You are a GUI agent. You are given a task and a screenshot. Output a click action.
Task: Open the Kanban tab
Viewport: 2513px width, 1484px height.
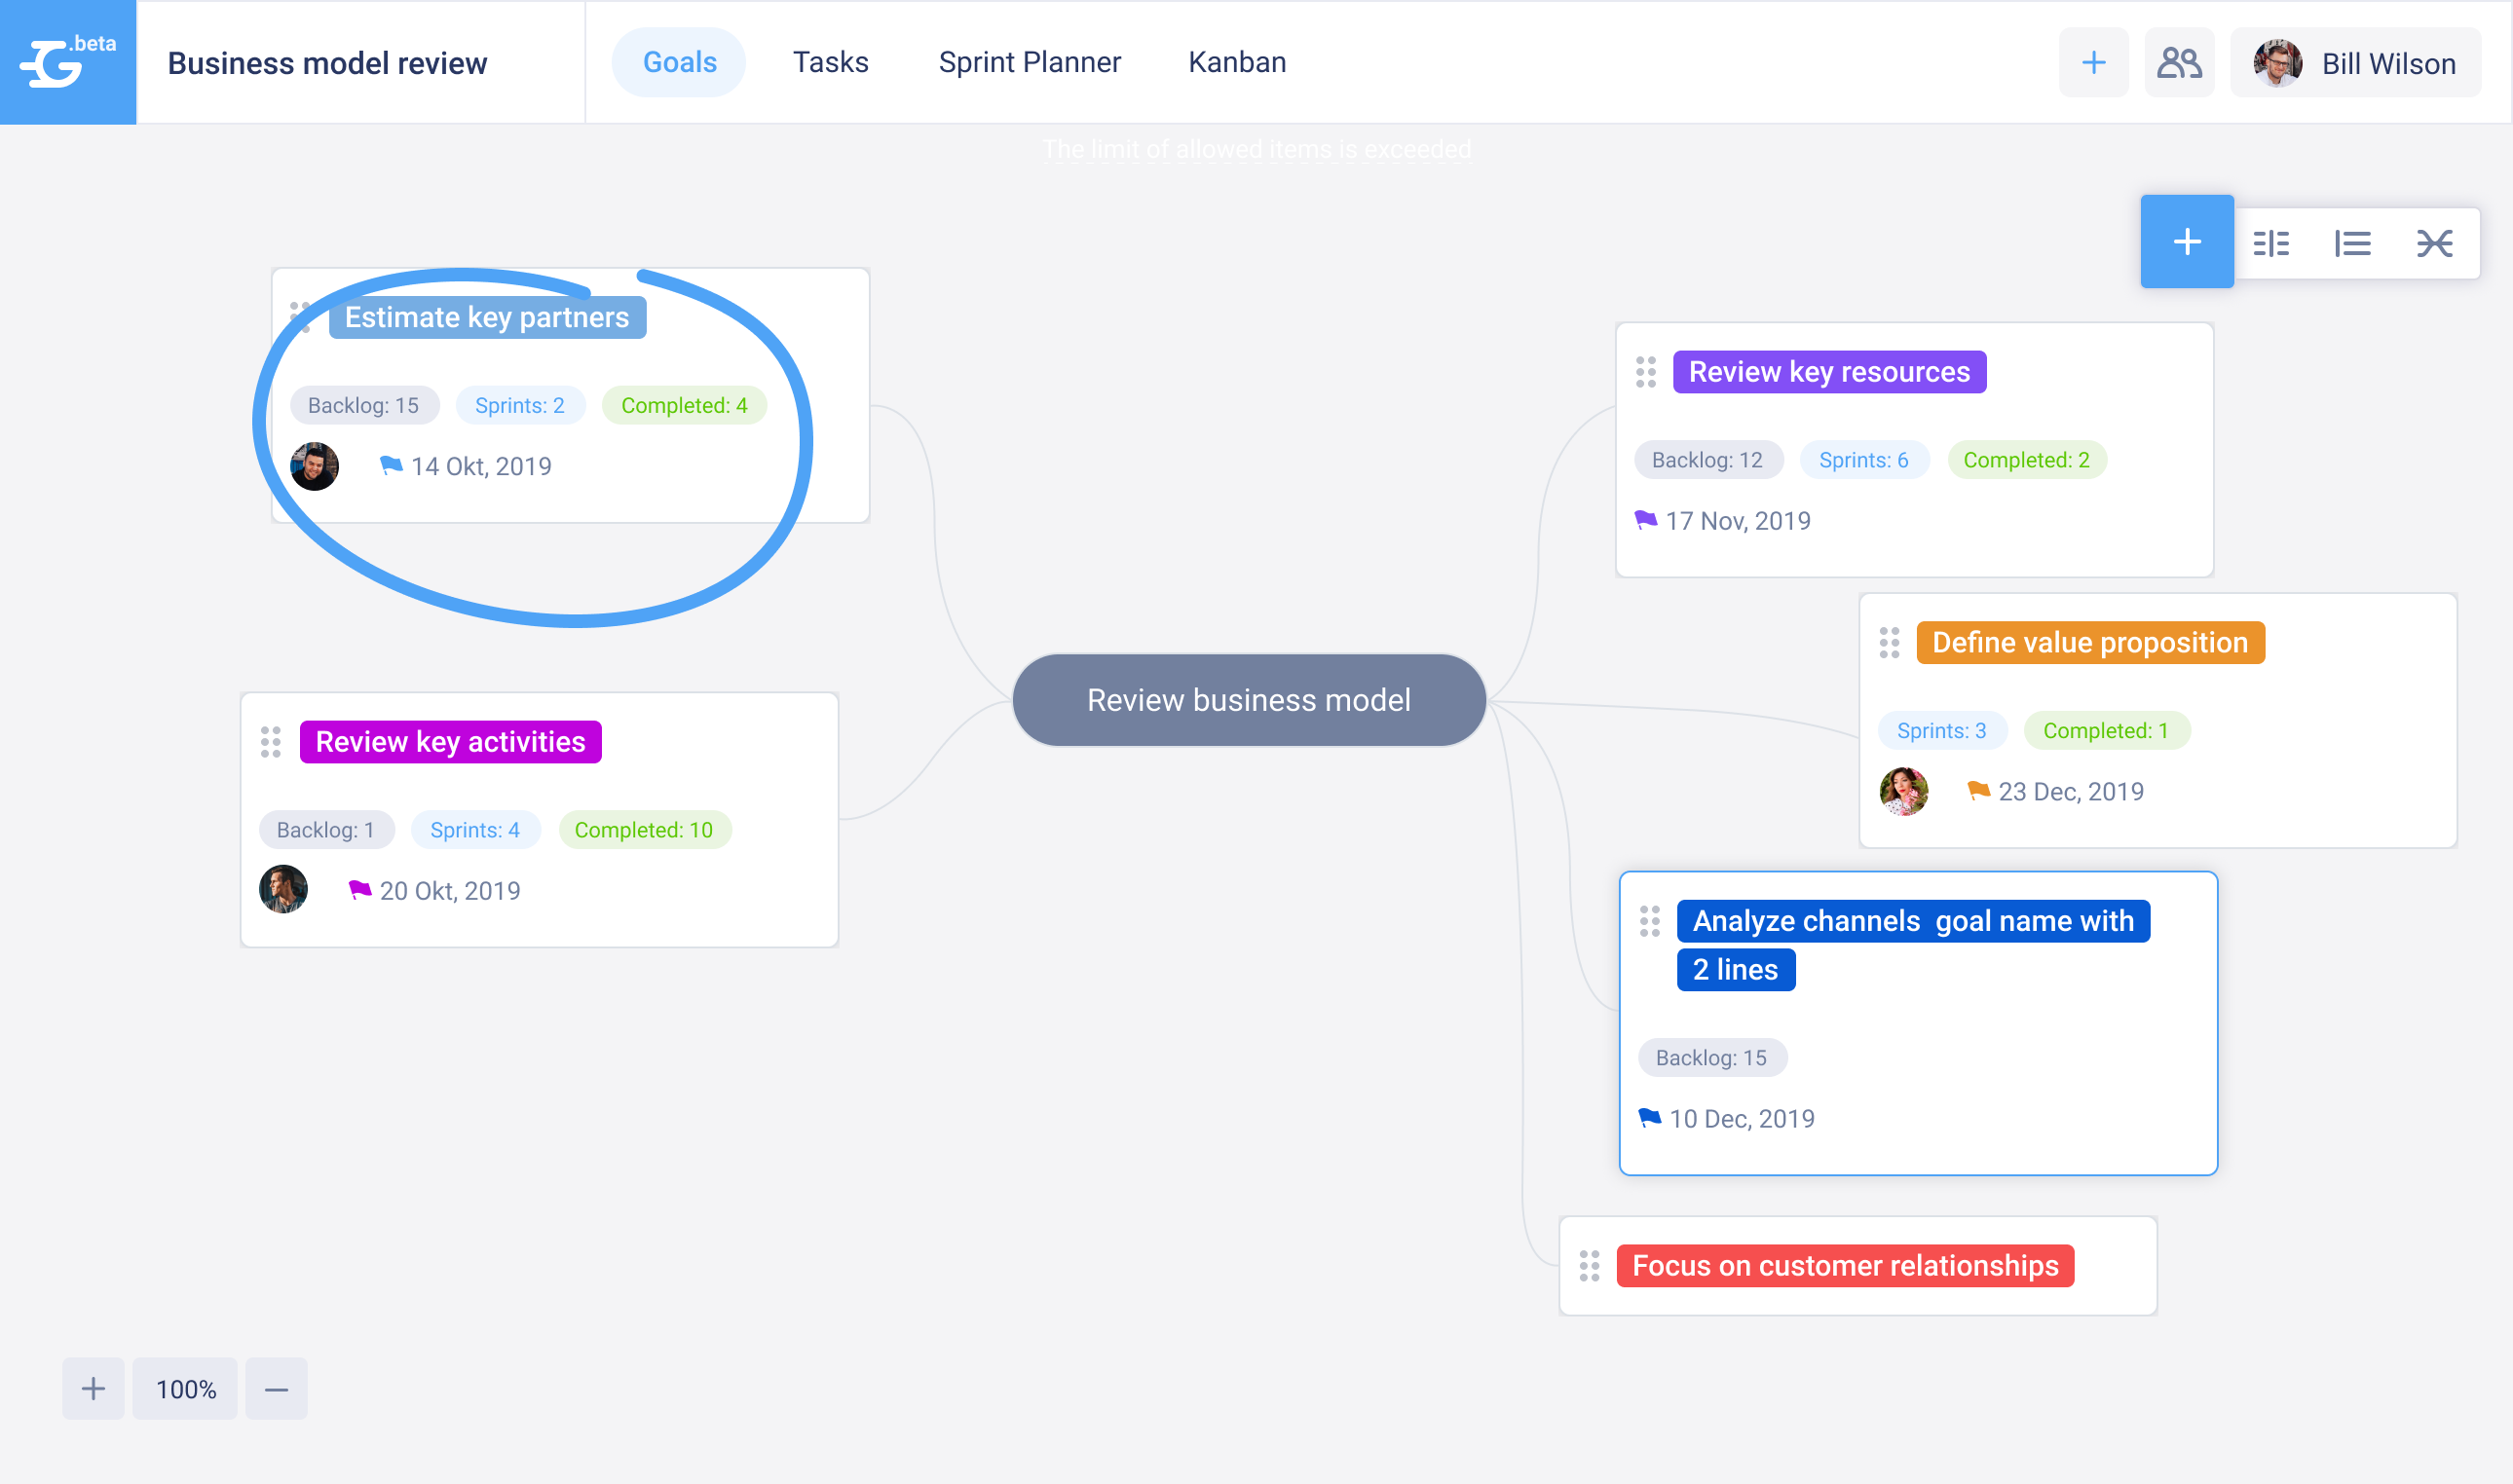pyautogui.click(x=1236, y=62)
